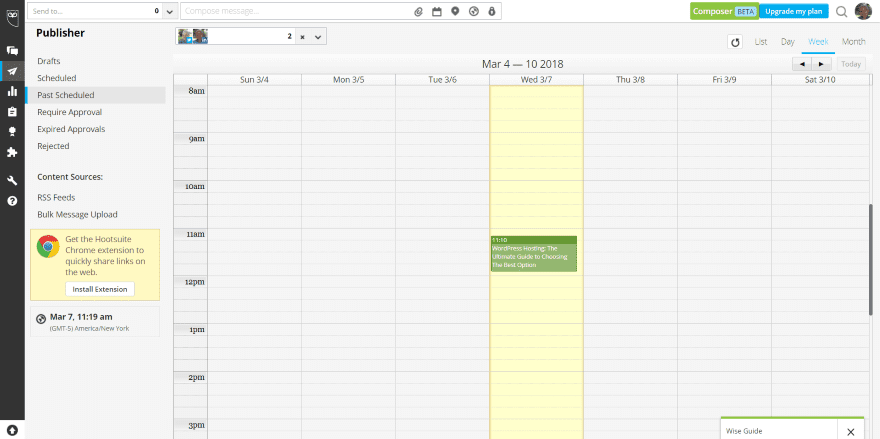Image resolution: width=880 pixels, height=439 pixels.
Task: Clear selected profiles with the x button
Action: tap(302, 36)
